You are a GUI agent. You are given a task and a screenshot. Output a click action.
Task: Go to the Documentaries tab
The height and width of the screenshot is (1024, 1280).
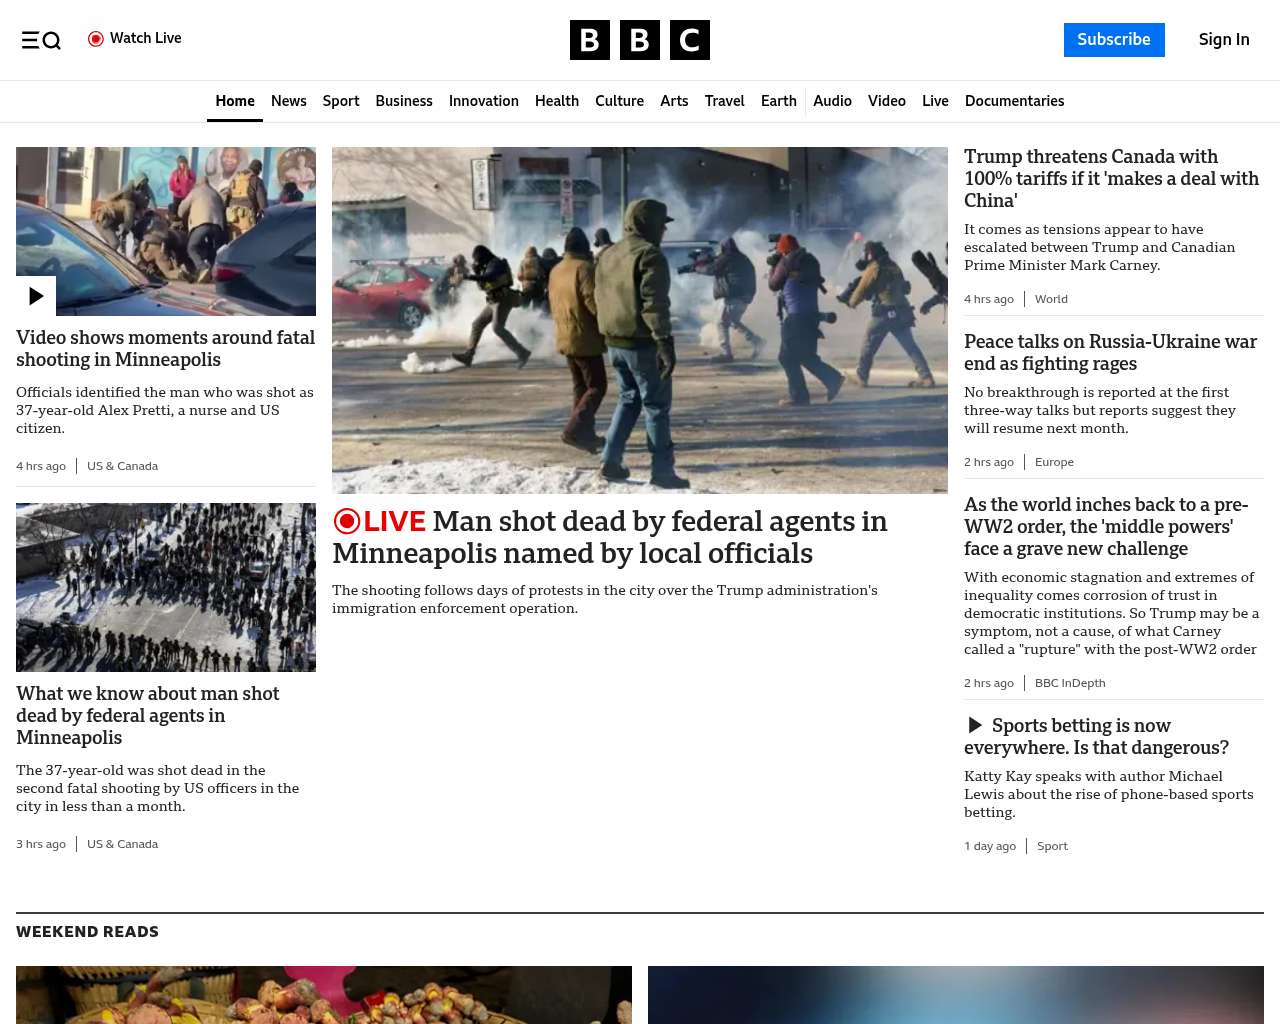[x=1014, y=101]
